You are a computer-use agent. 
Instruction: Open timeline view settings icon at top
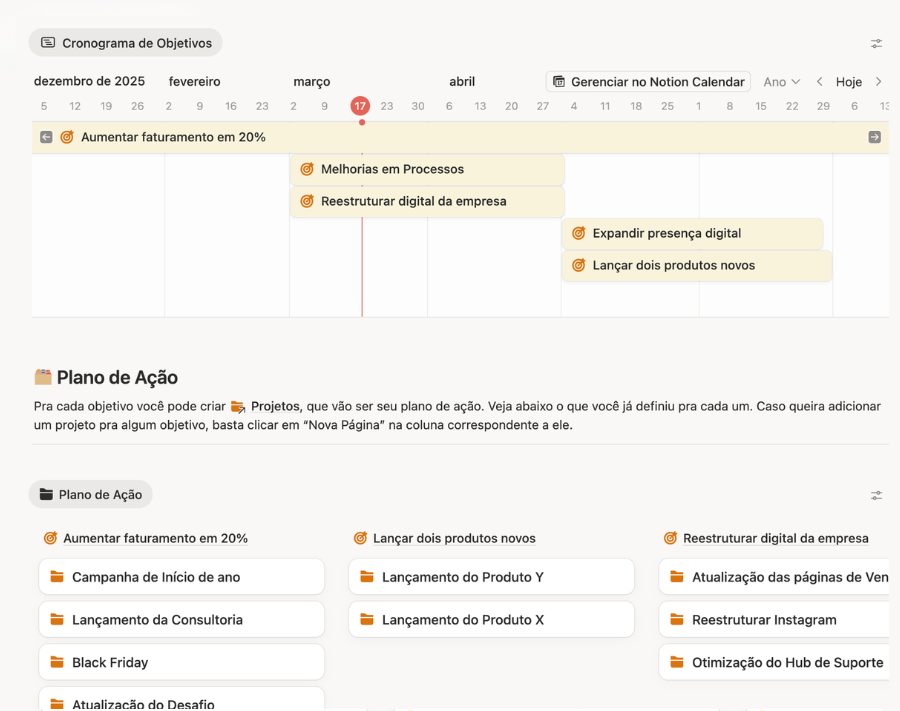tap(876, 43)
